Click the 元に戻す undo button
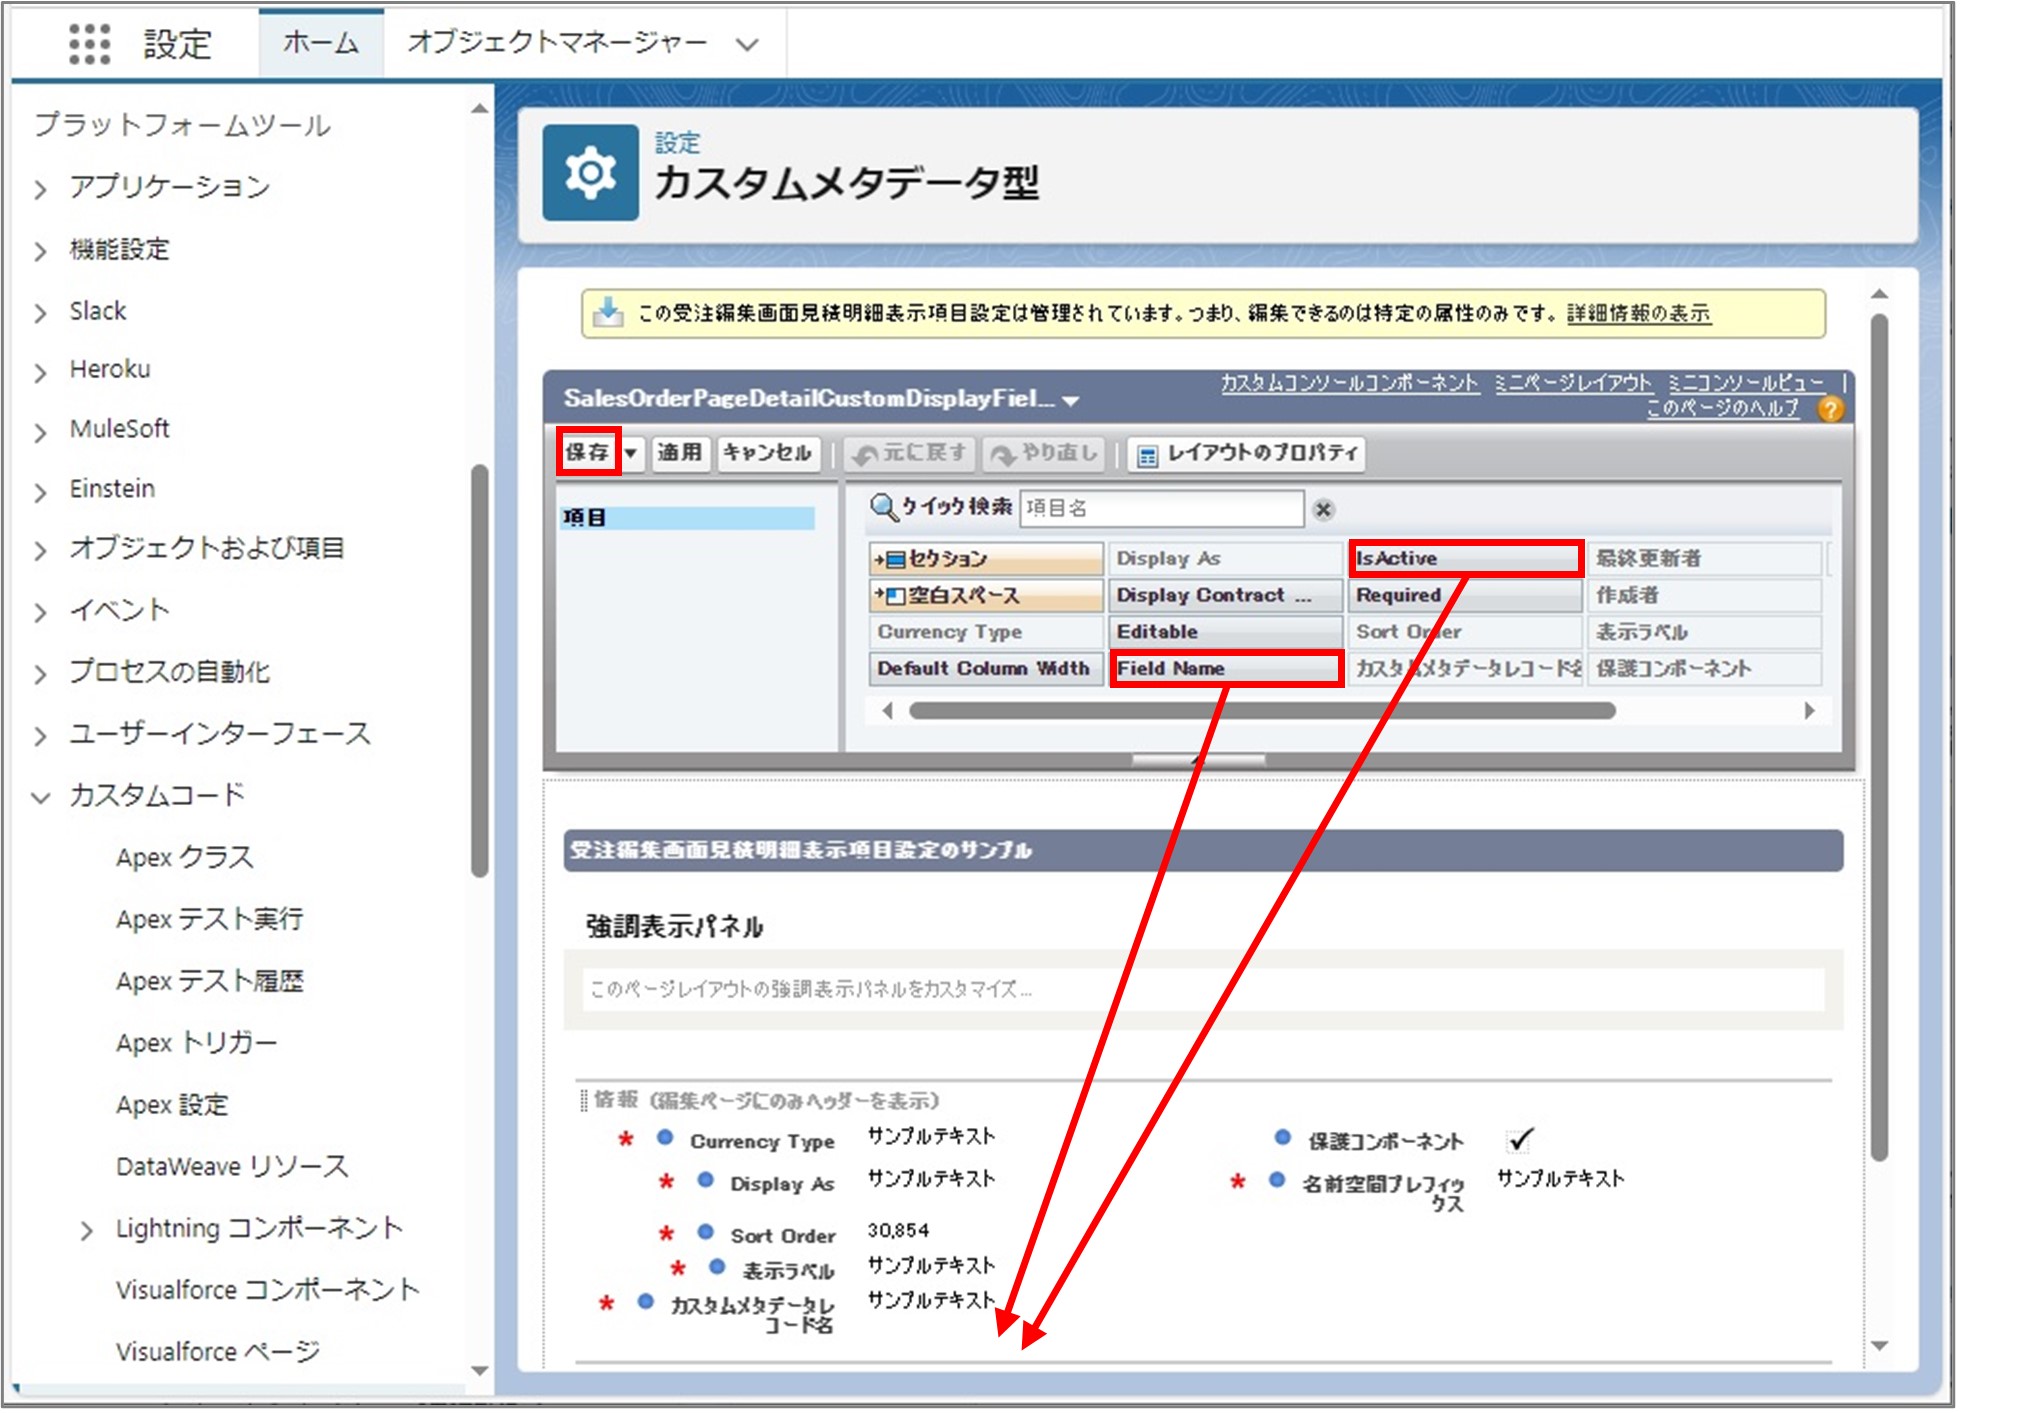Image resolution: width=2027 pixels, height=1413 pixels. pos(910,453)
